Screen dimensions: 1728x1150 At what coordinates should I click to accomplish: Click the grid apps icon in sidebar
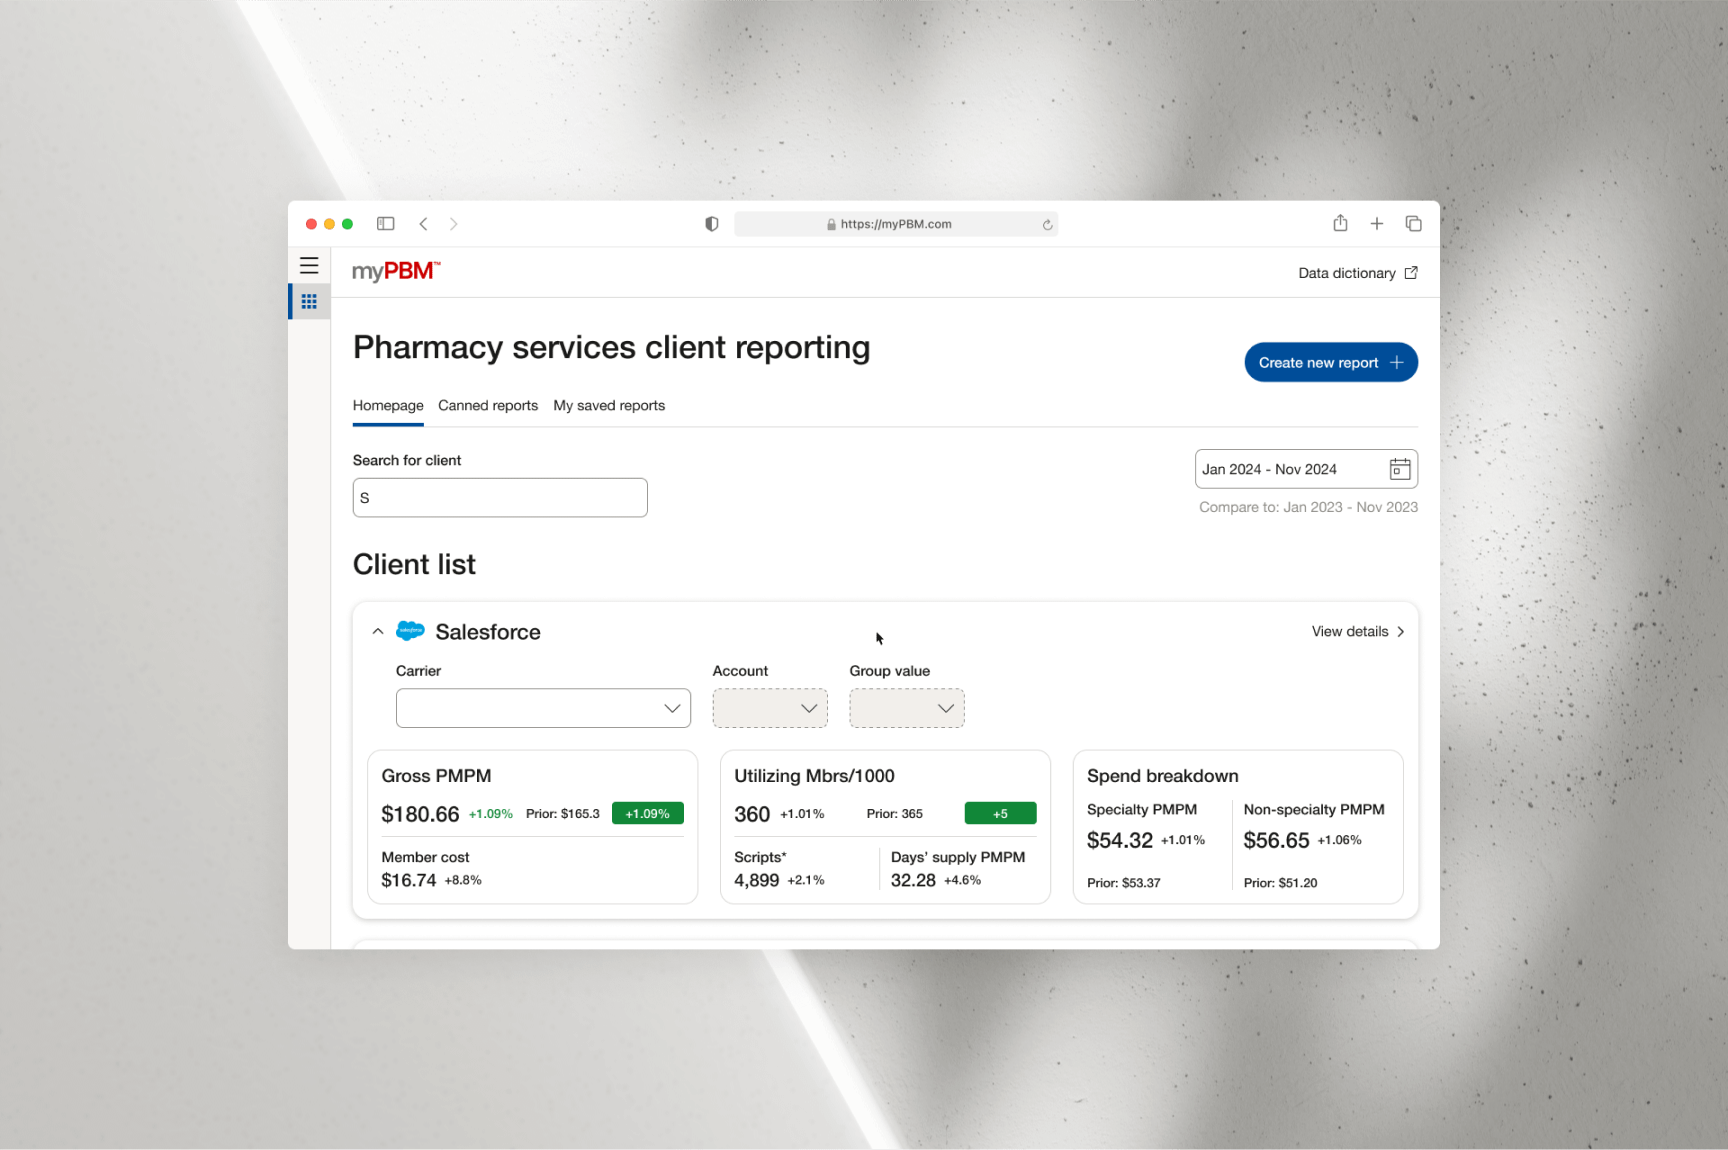coord(309,301)
